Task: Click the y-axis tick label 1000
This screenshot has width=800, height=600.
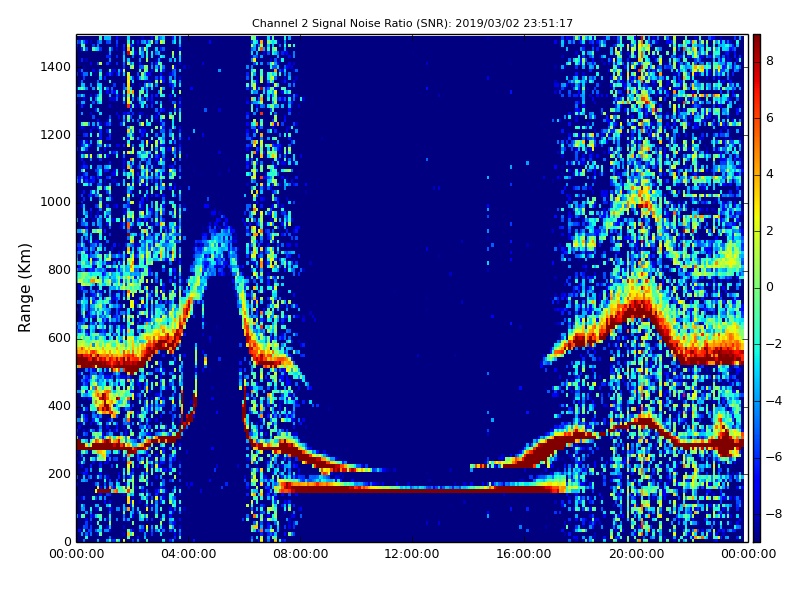Action: [56, 202]
